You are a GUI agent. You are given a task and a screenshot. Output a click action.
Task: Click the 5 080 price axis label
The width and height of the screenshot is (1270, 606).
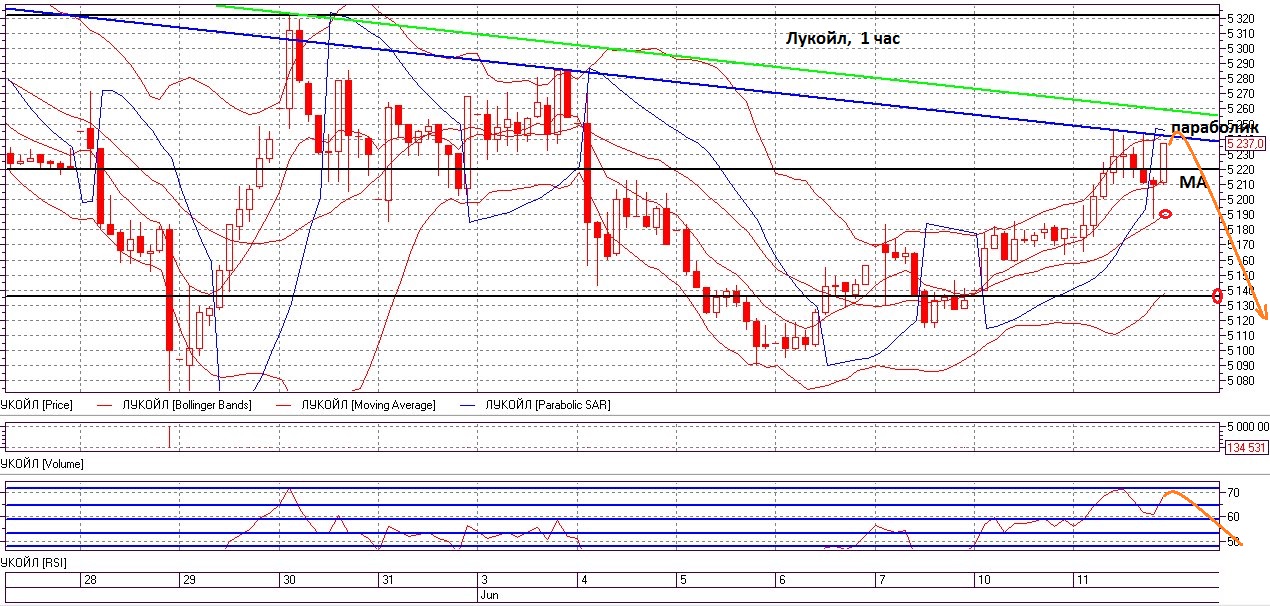(1243, 380)
